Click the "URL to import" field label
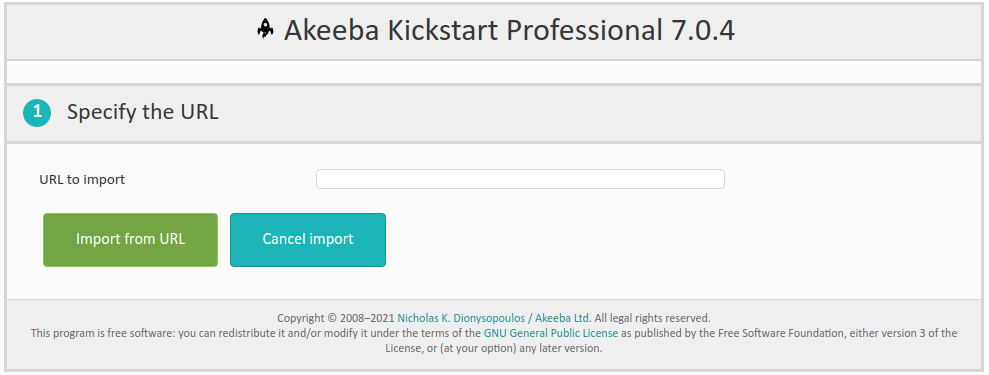989x375 pixels. point(82,180)
